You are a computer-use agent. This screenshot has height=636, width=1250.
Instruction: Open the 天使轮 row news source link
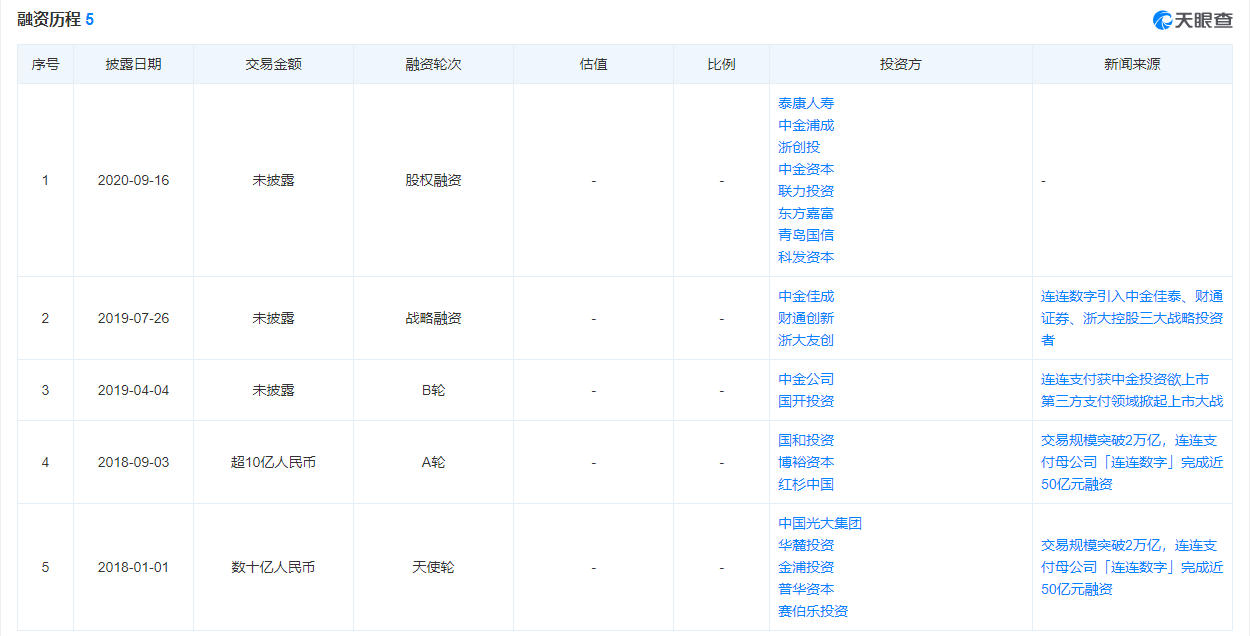pos(1132,567)
